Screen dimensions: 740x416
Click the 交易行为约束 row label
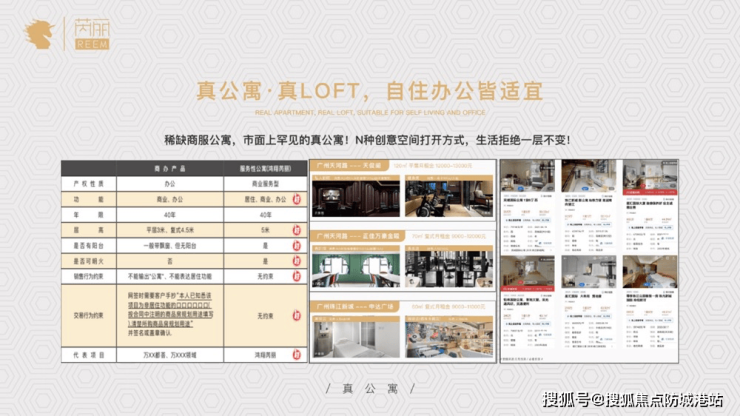point(89,315)
